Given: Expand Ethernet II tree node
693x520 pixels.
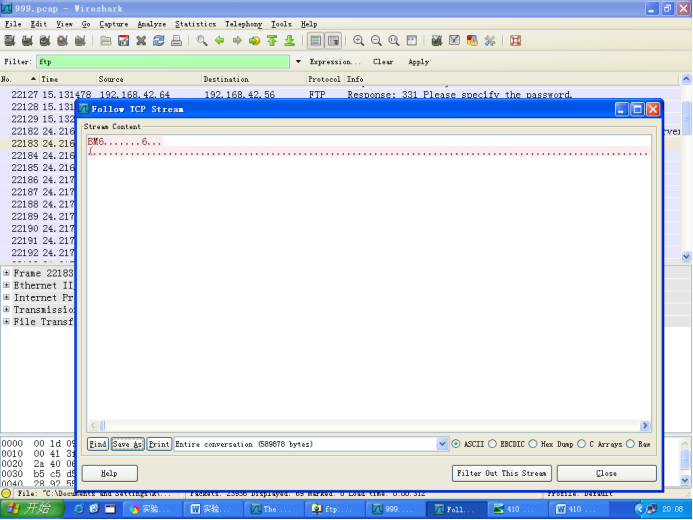Looking at the screenshot, I should [6, 285].
